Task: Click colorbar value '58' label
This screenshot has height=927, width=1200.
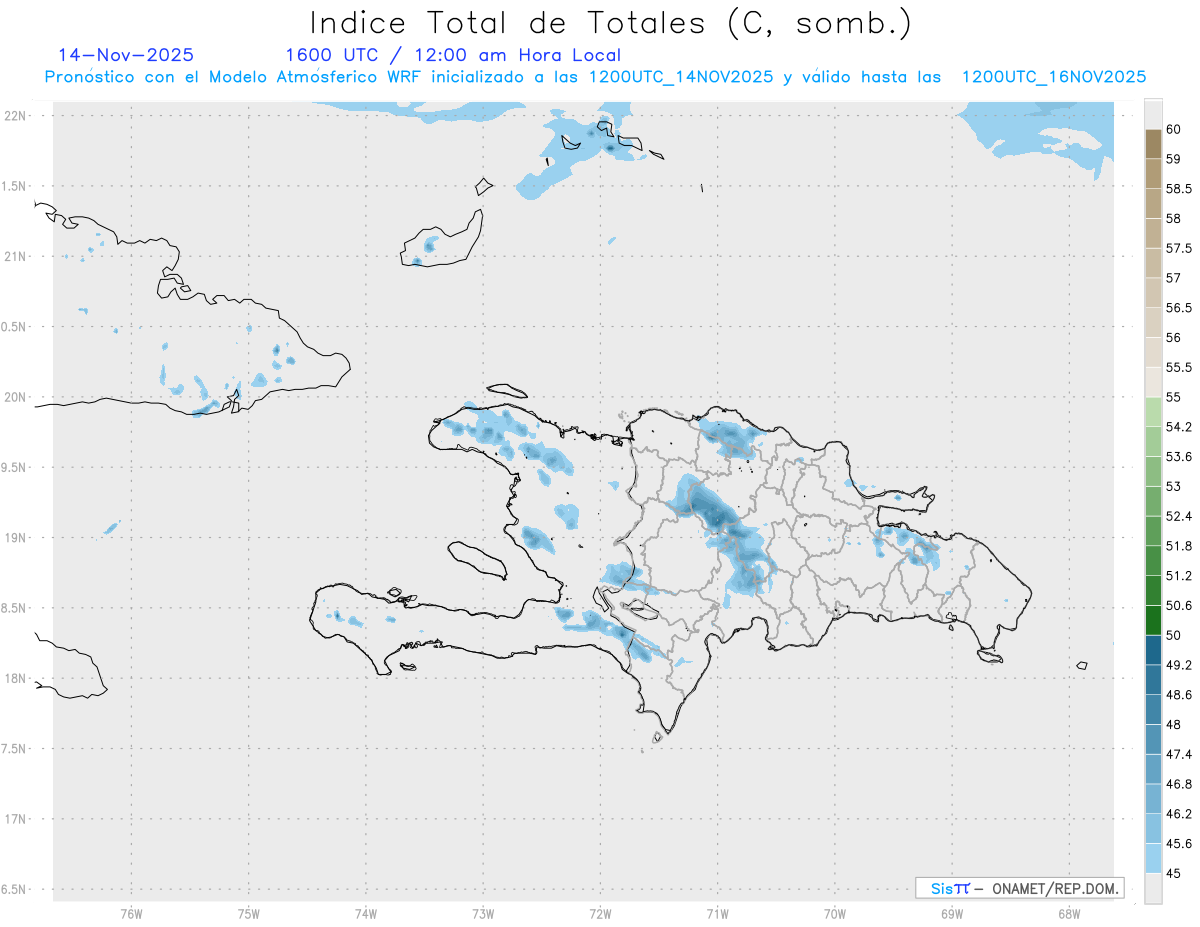Action: (1174, 218)
